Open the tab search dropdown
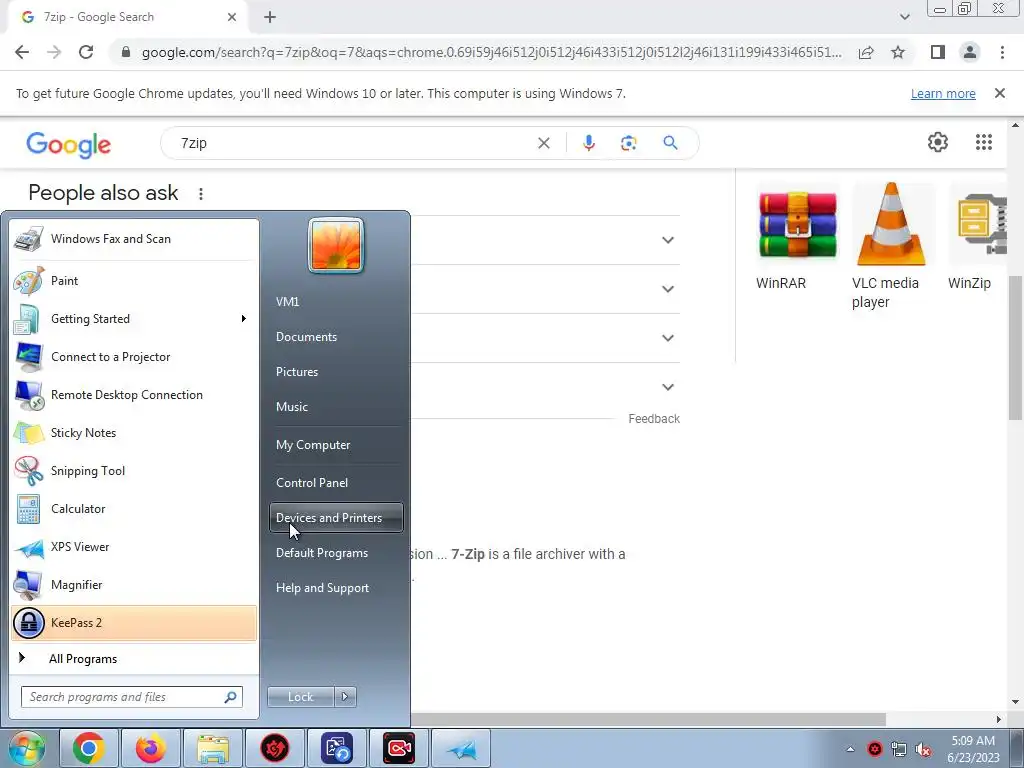This screenshot has width=1024, height=768. 904,17
